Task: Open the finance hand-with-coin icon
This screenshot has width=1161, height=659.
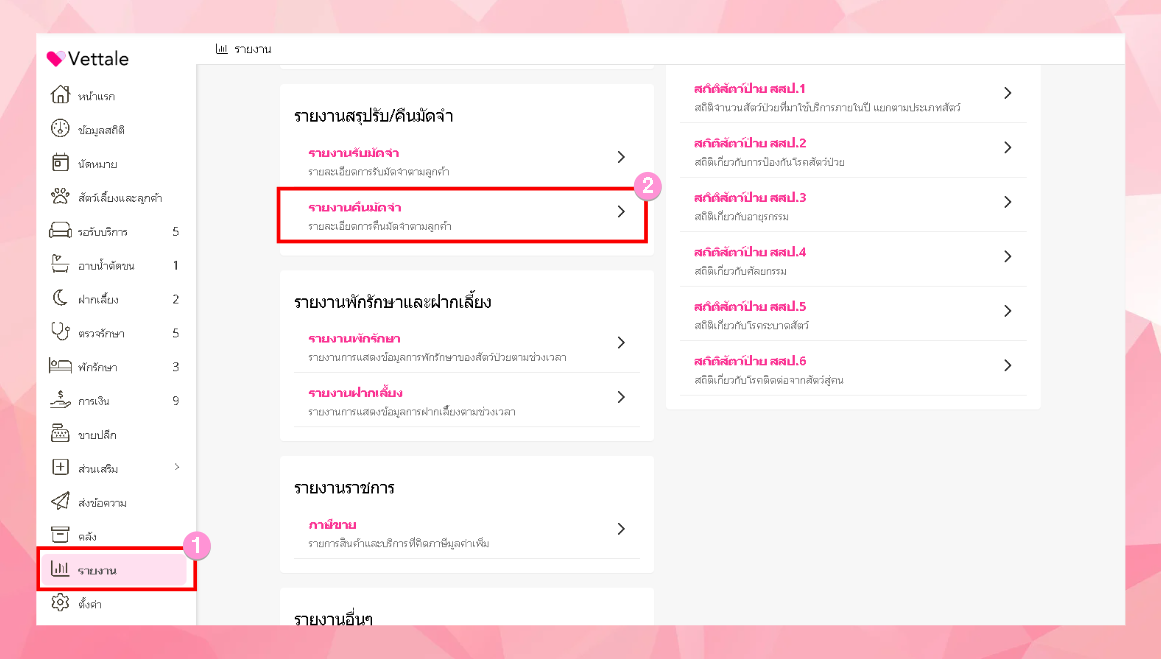Action: [x=60, y=400]
